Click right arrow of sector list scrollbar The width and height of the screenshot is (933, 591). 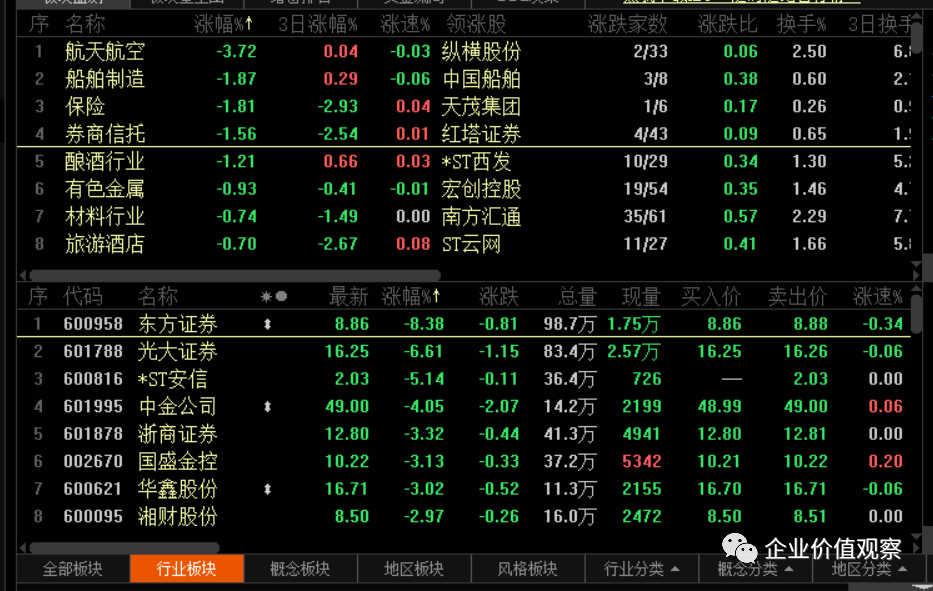click(916, 275)
